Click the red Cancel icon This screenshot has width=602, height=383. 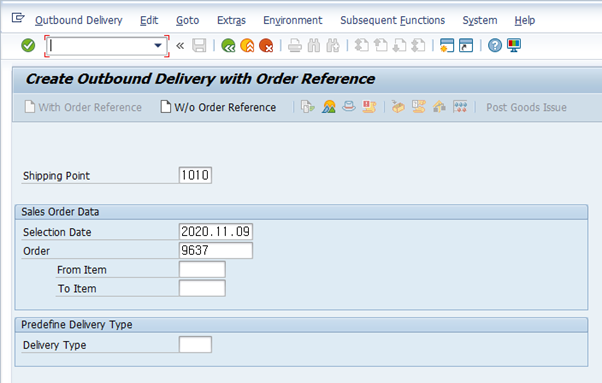[266, 46]
